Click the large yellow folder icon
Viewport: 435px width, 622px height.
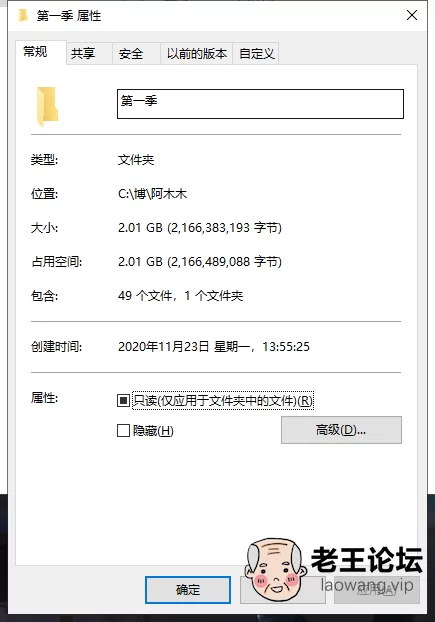(x=47, y=106)
